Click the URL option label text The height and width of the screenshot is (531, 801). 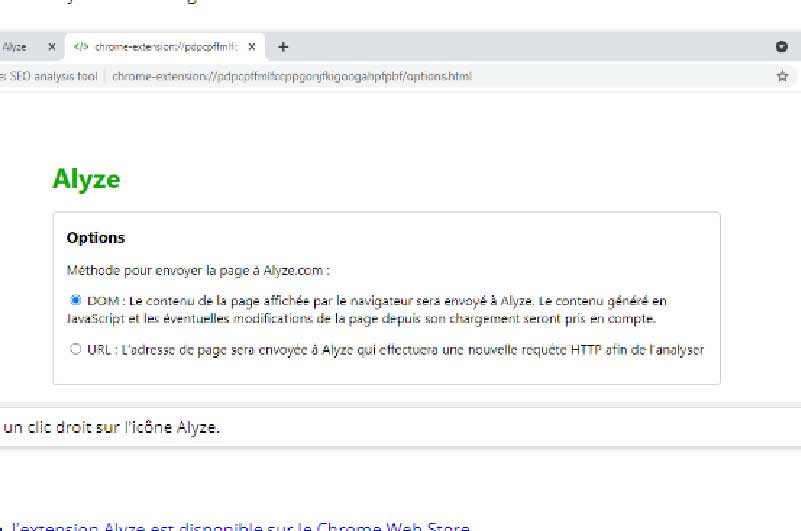395,350
